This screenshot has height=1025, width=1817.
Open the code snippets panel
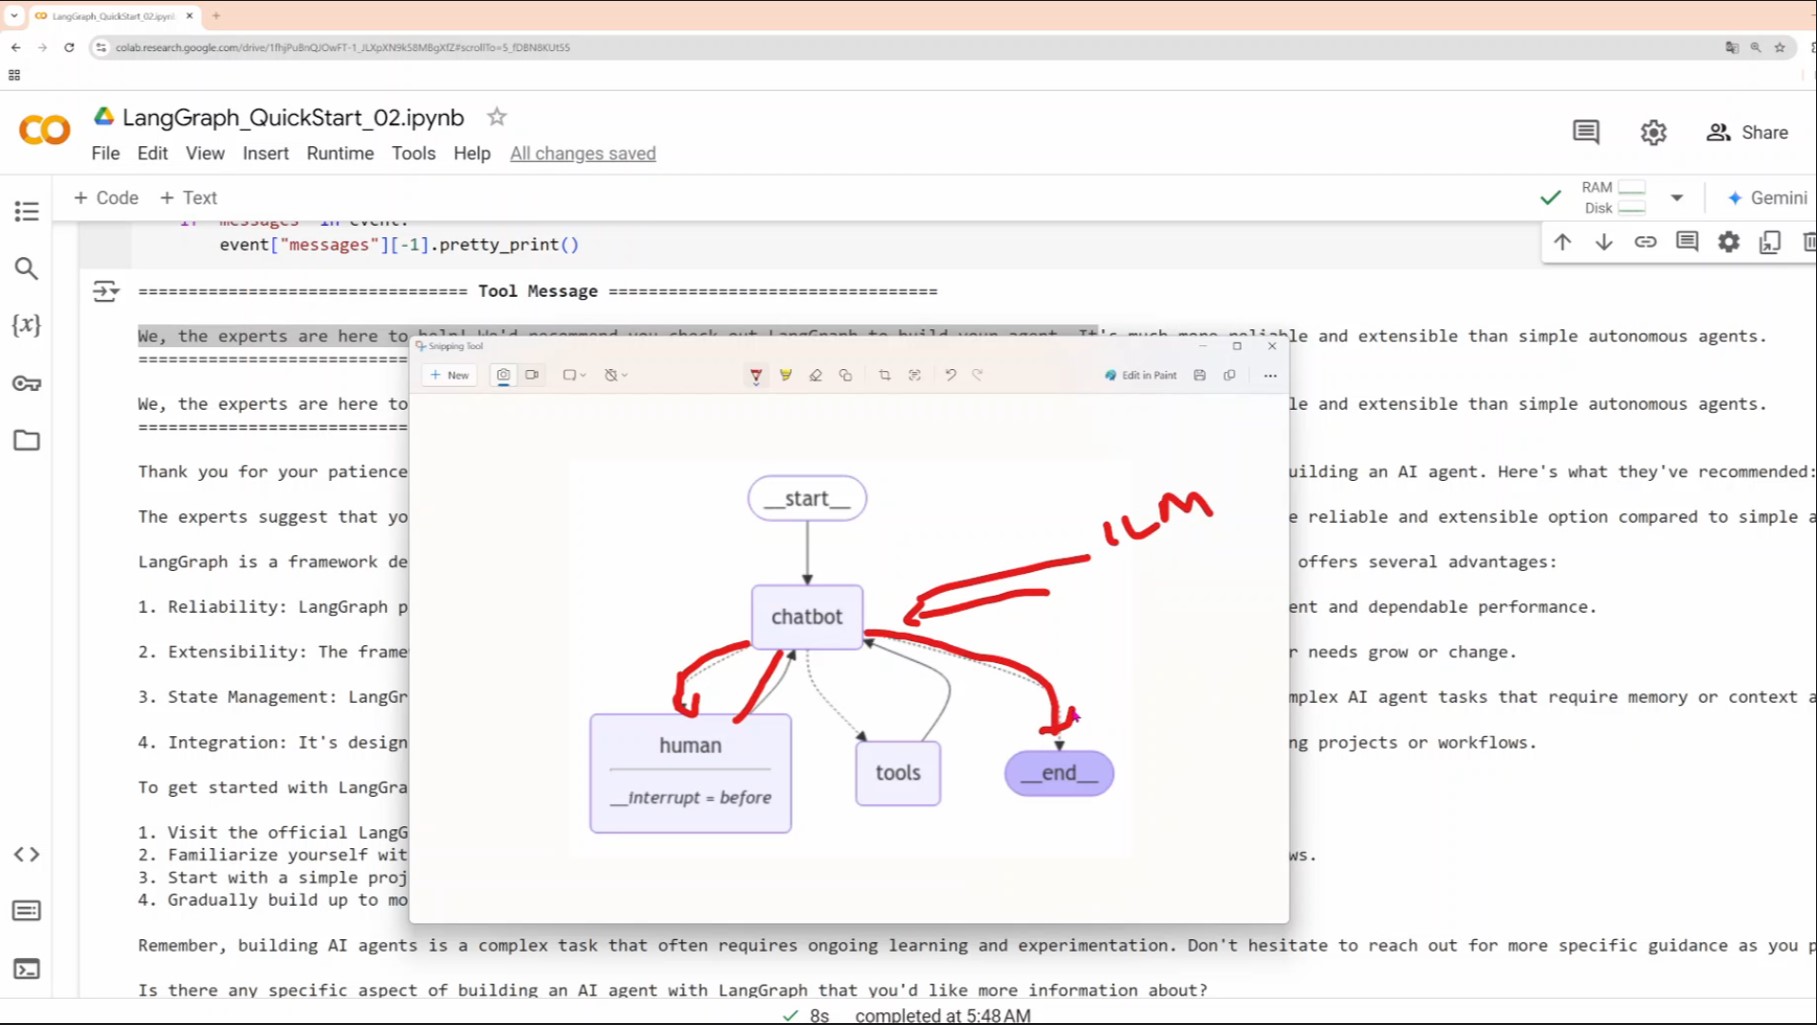(x=27, y=854)
